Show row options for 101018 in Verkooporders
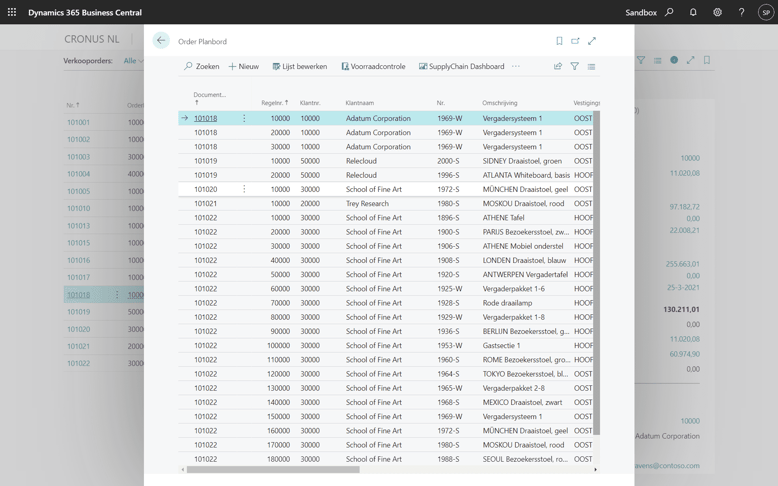 click(117, 295)
